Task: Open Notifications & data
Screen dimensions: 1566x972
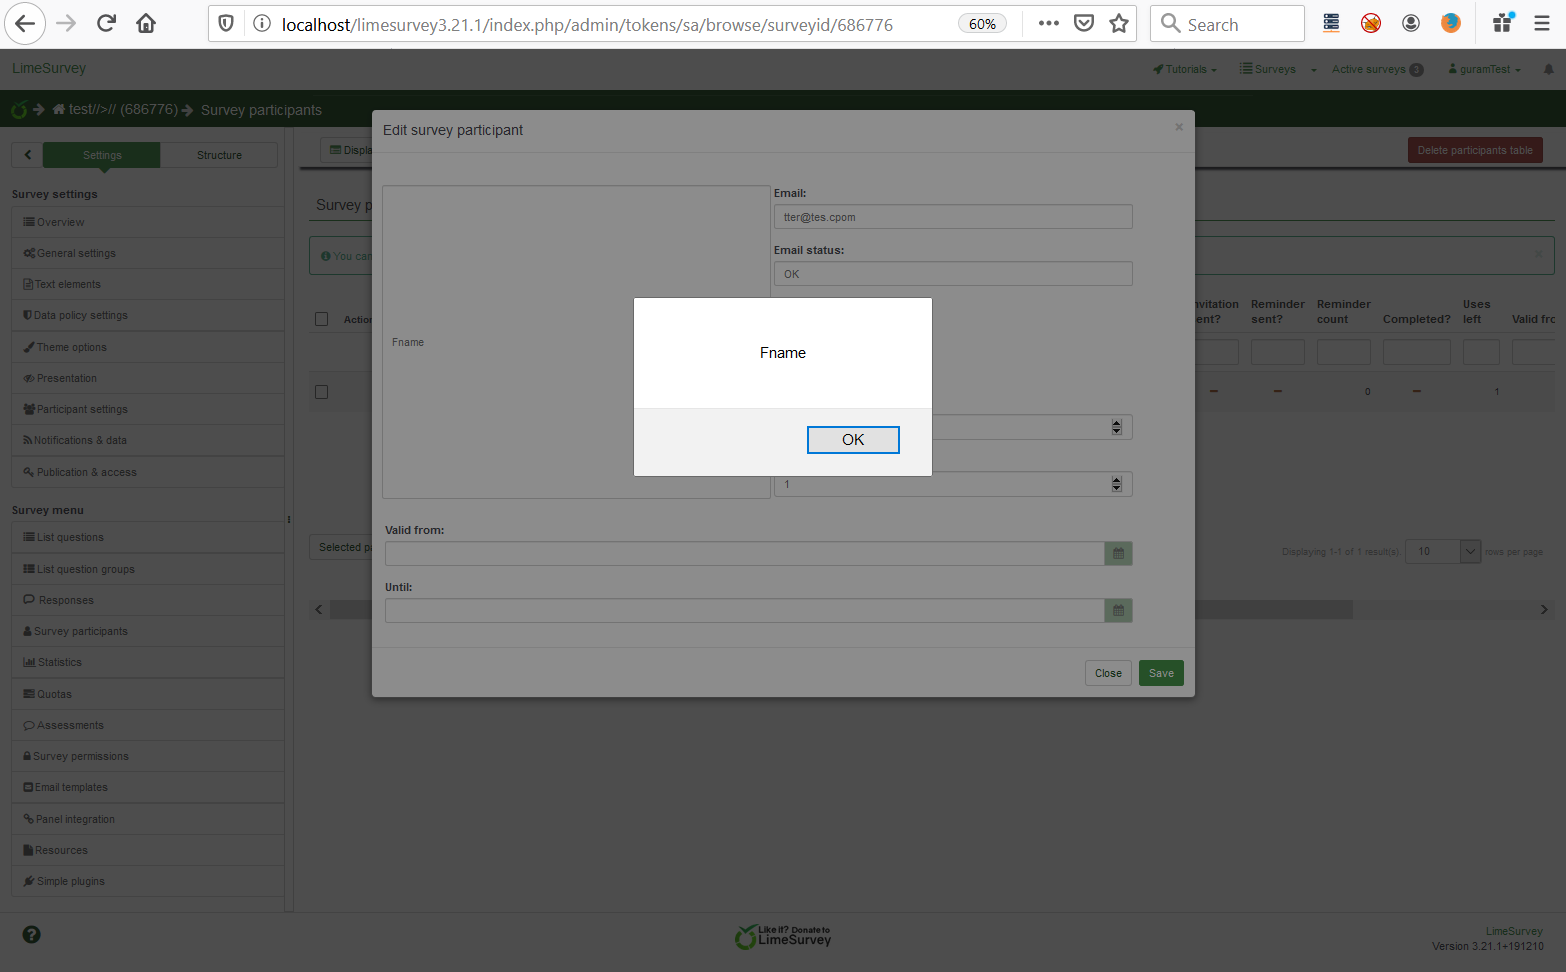Action: click(x=148, y=440)
